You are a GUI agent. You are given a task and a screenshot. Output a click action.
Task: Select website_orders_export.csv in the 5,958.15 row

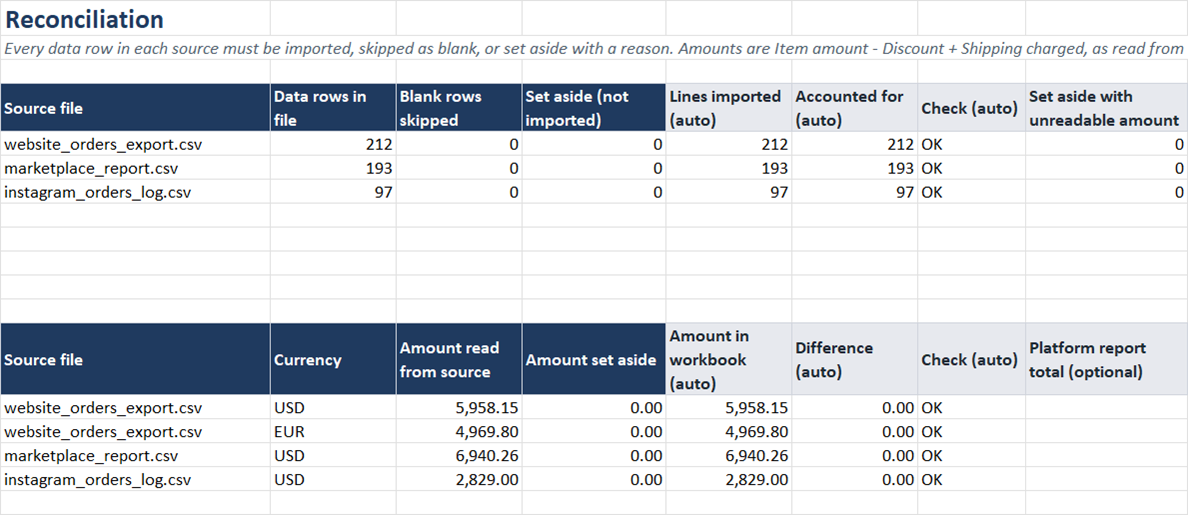(x=136, y=407)
